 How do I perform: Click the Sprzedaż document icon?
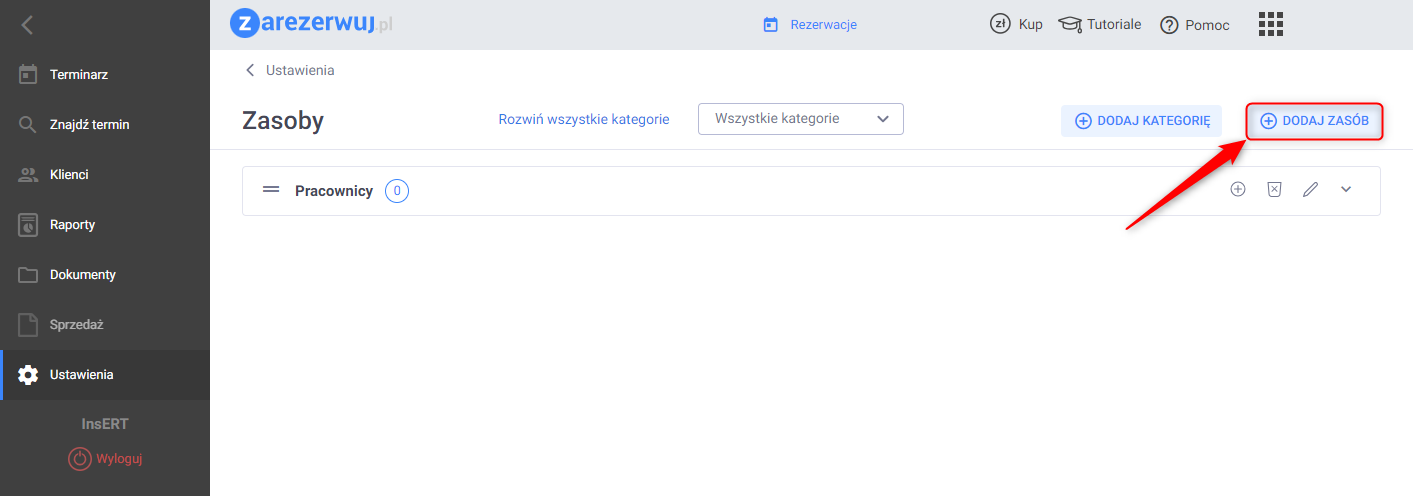(28, 324)
